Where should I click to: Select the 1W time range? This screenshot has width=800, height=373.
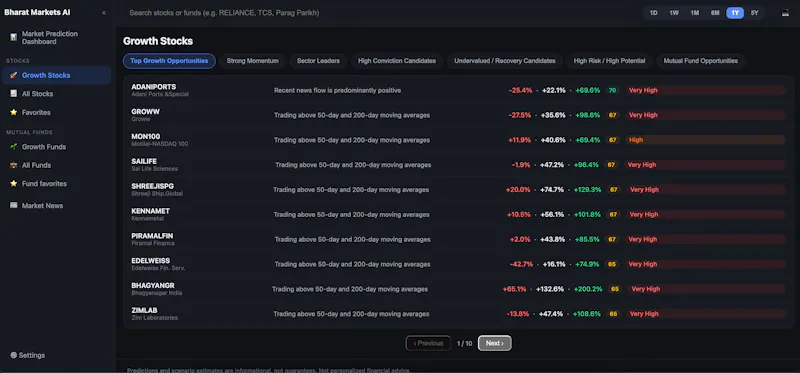click(674, 13)
